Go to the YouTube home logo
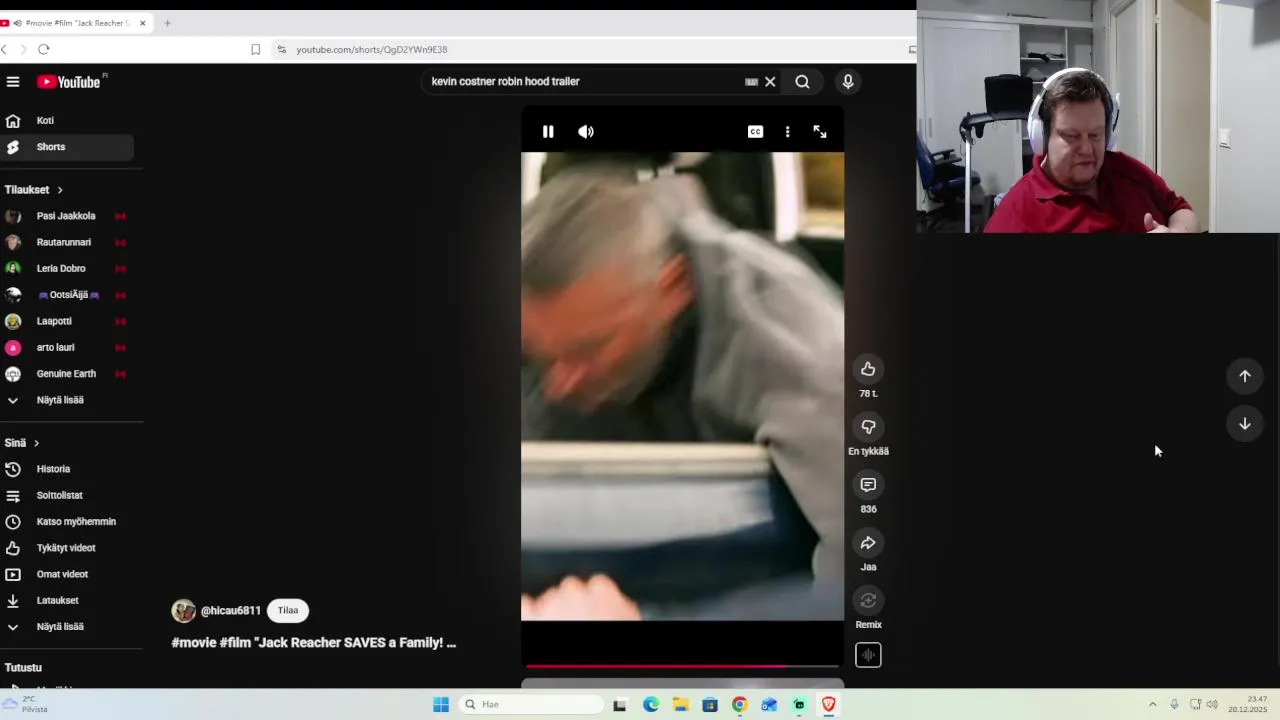The height and width of the screenshot is (720, 1280). click(69, 82)
